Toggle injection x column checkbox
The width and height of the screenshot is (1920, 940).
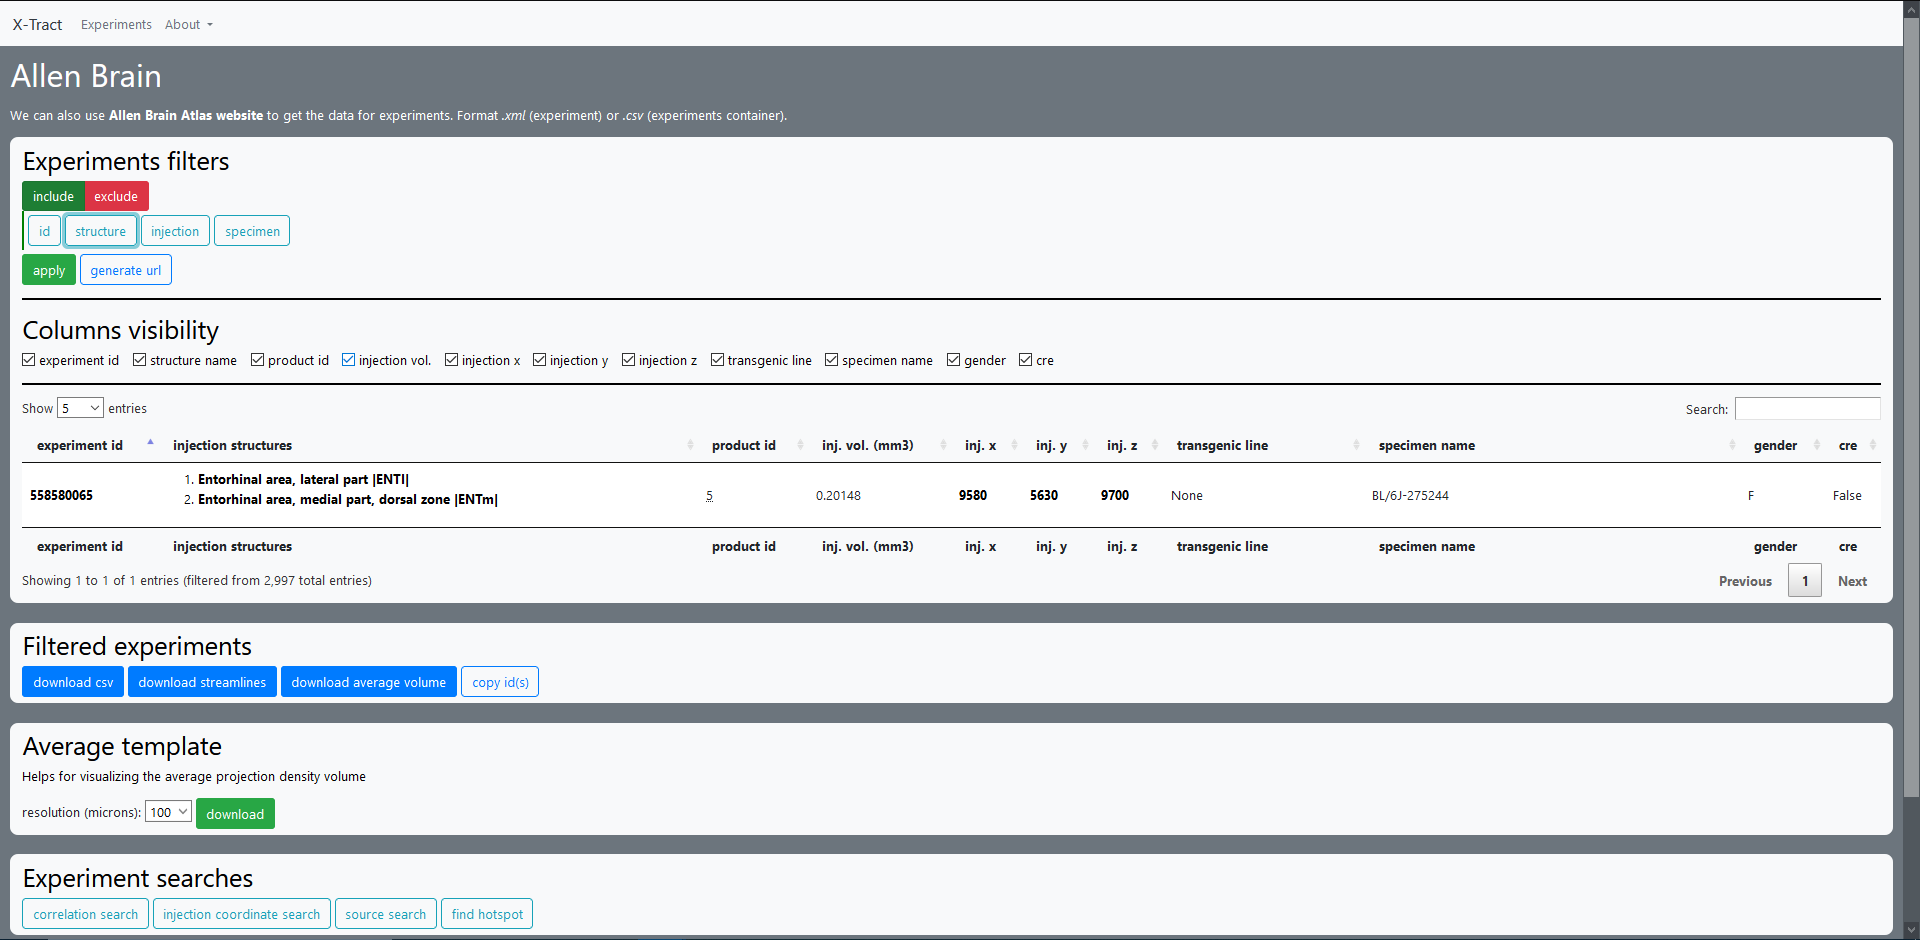tap(452, 360)
